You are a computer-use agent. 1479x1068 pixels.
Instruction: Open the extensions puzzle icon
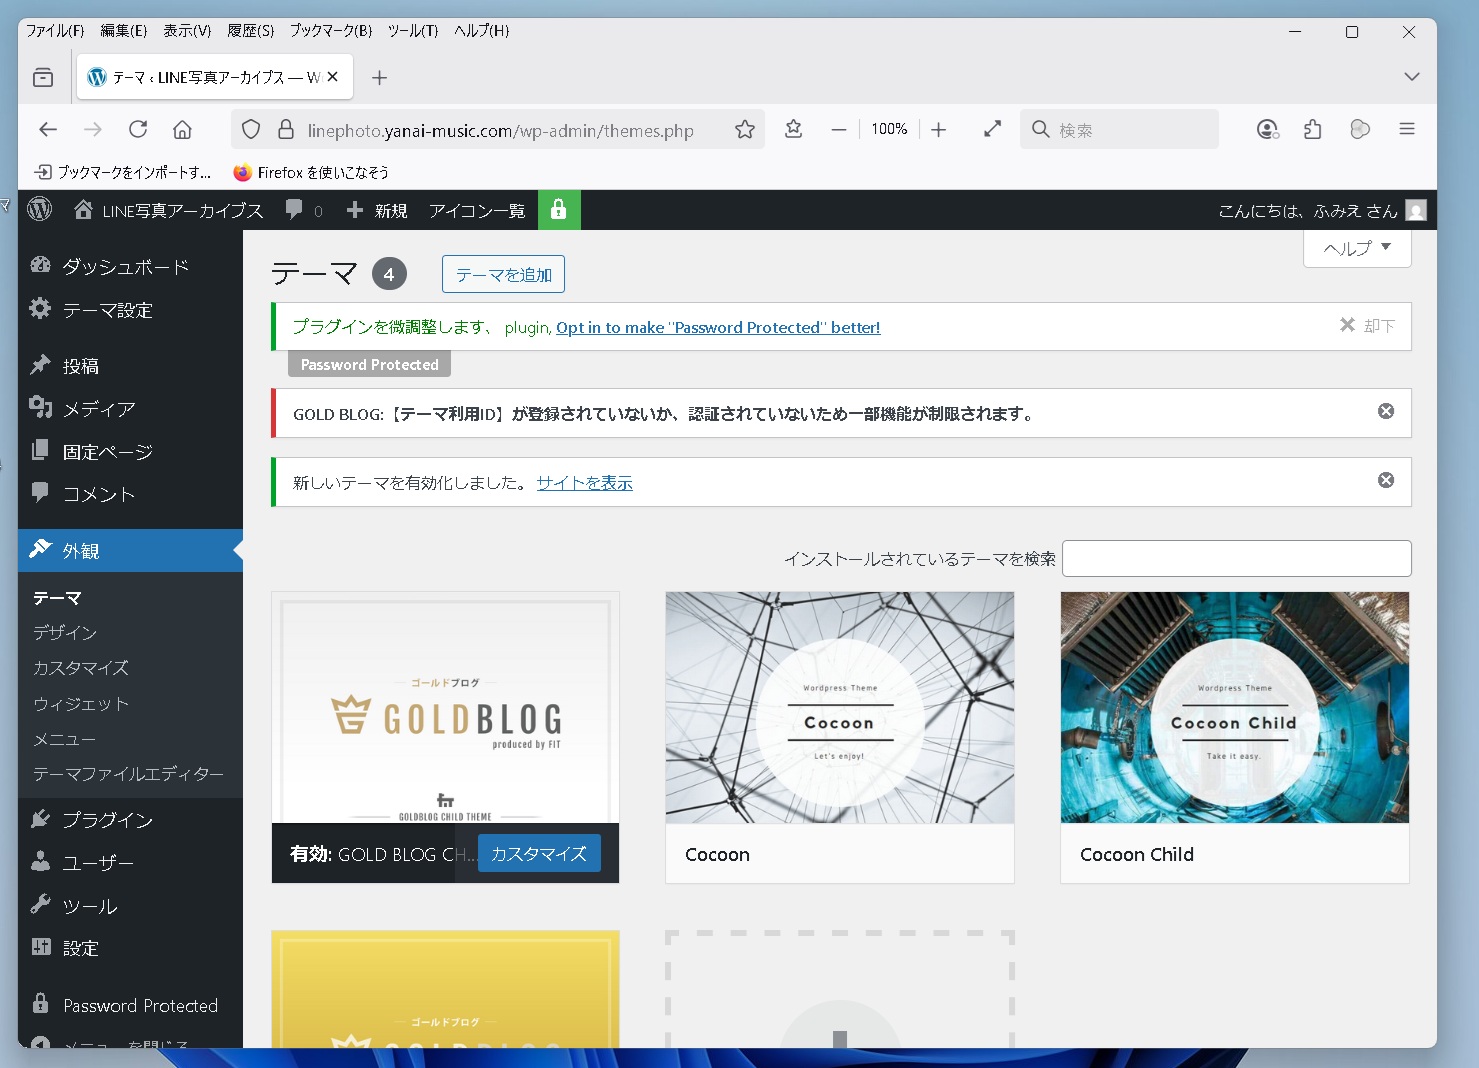point(1313,129)
